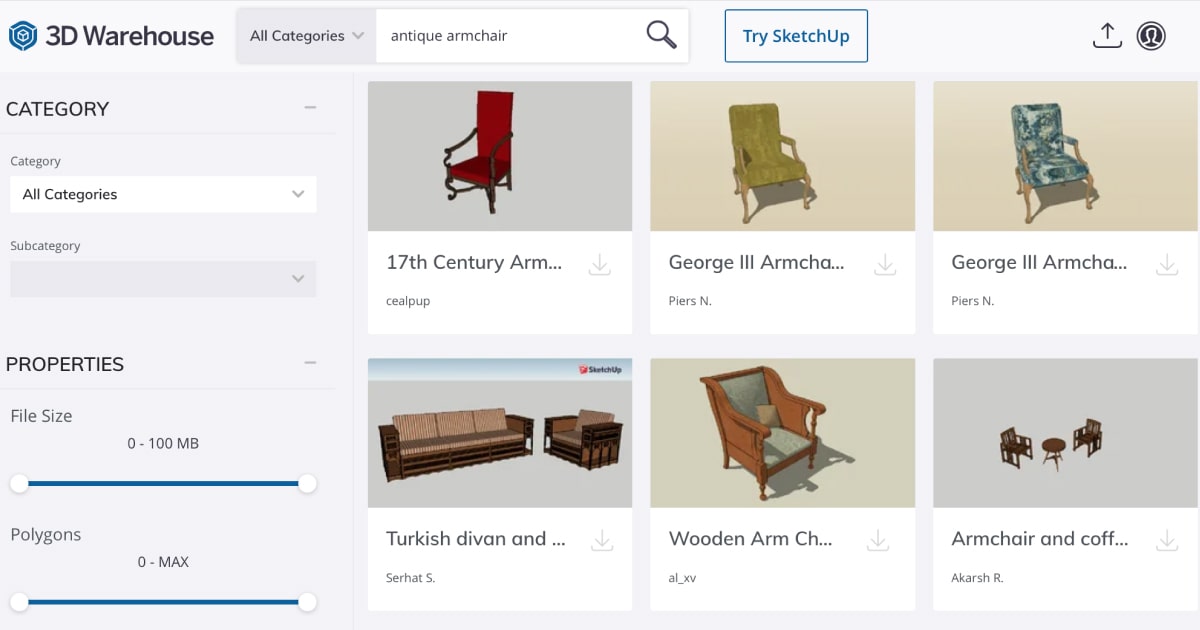Screen dimensions: 1200x630
Task: Open the Category filter dropdown
Action: (x=163, y=194)
